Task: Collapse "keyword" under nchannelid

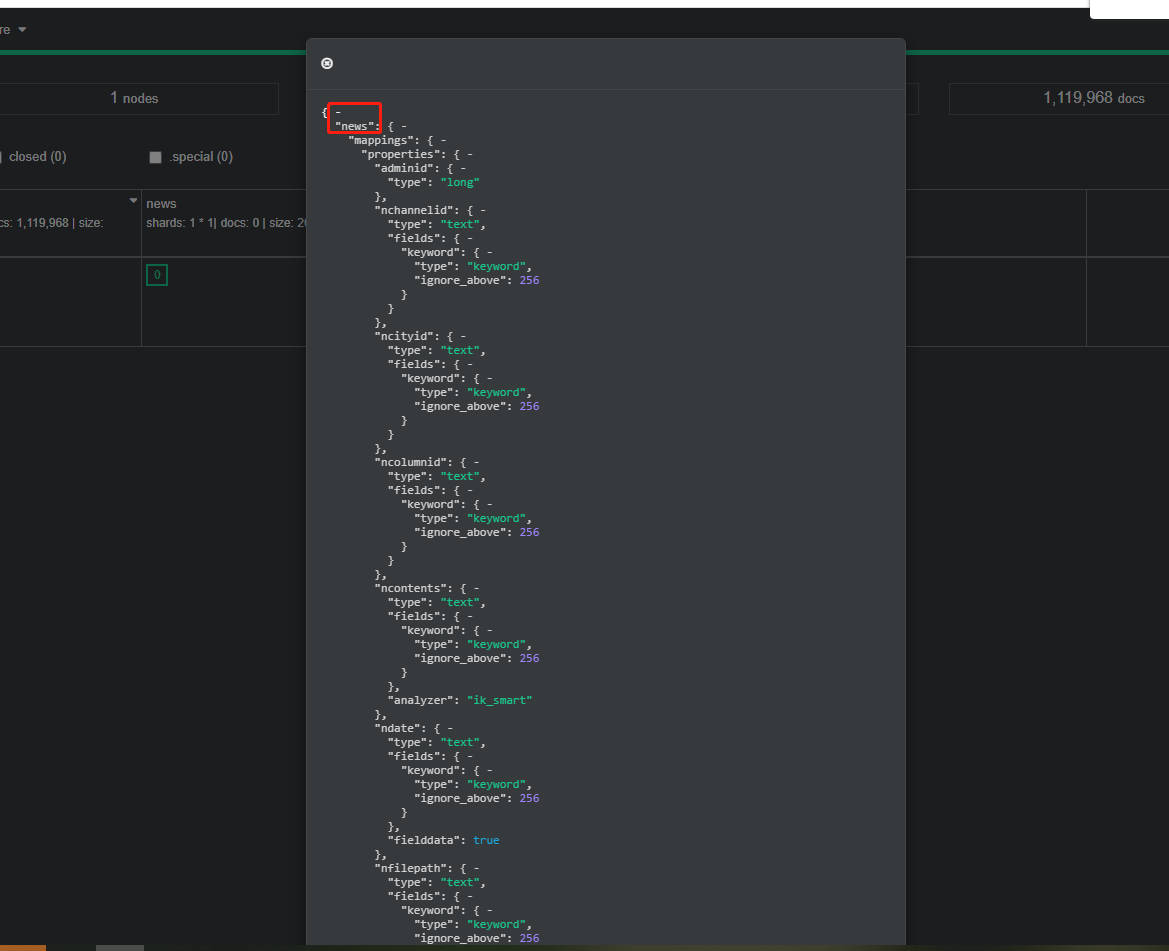Action: click(489, 252)
